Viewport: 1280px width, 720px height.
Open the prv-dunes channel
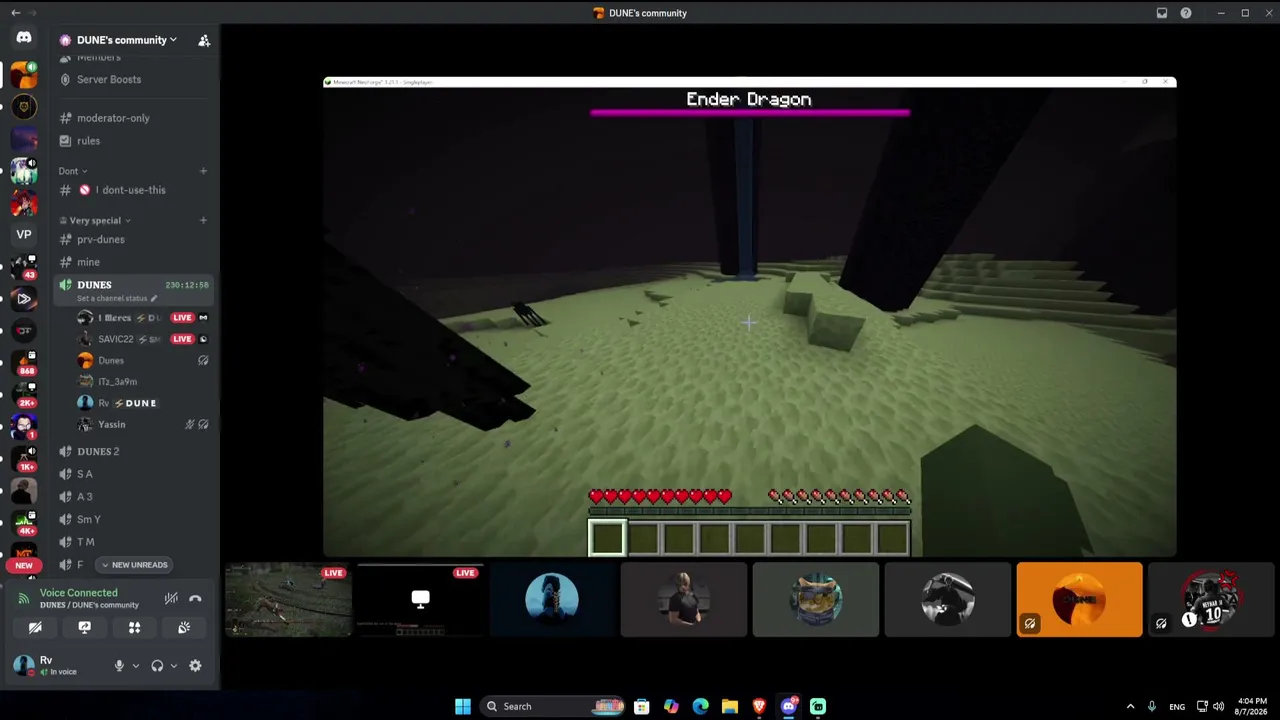(101, 240)
